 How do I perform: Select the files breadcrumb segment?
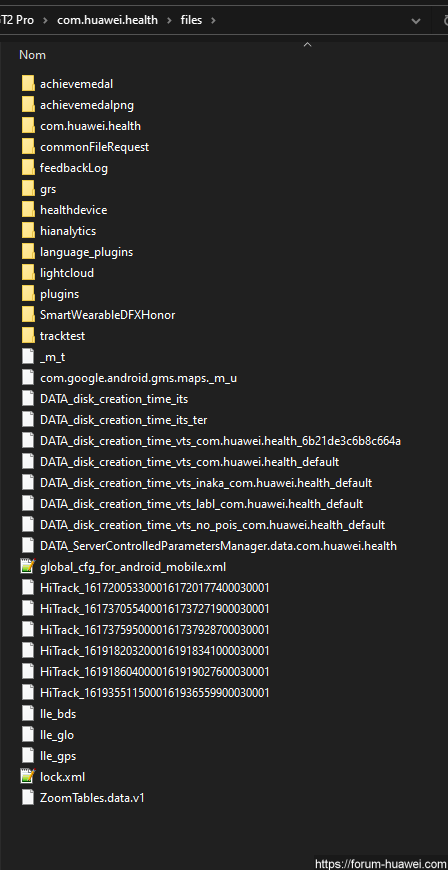[x=191, y=20]
